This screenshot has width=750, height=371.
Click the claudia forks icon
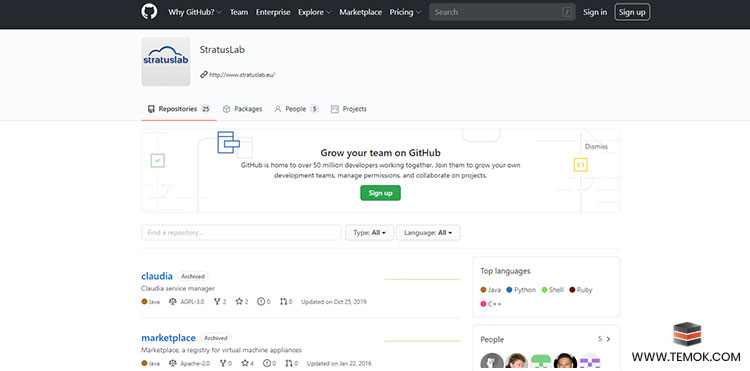217,302
